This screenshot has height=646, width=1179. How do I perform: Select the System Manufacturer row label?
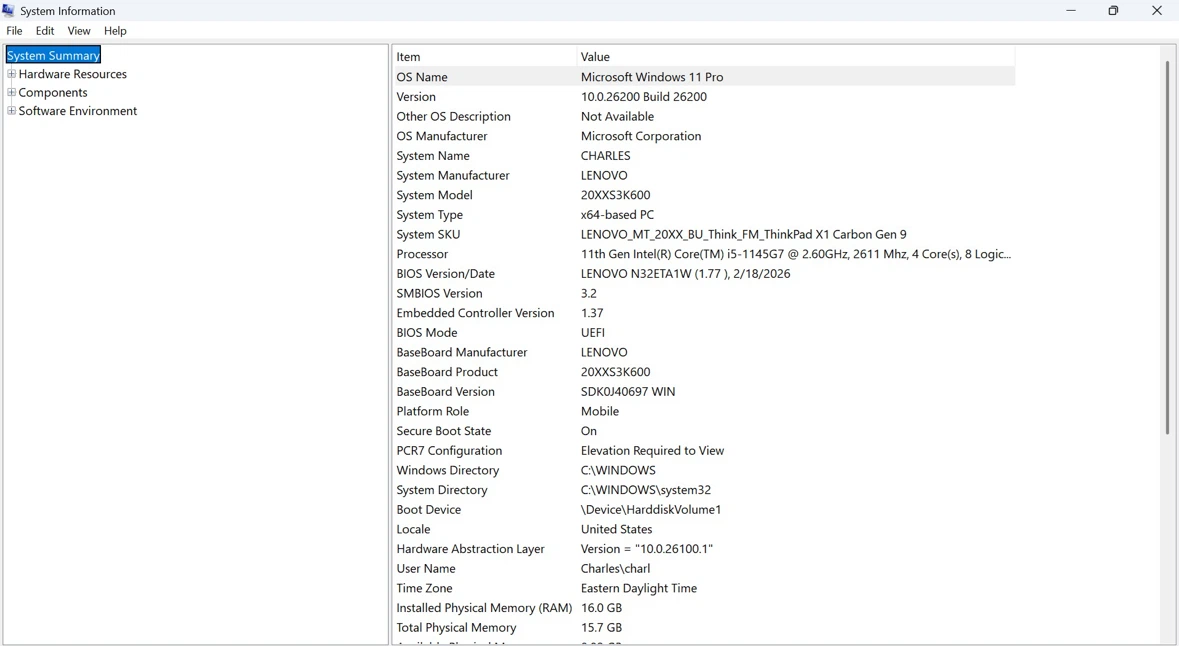point(453,175)
